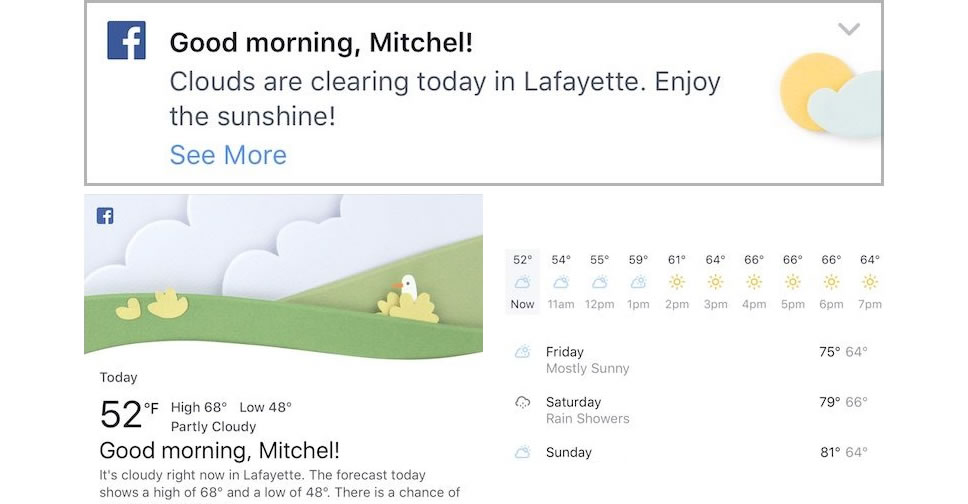Click the Facebook logo in the notification banner
The height and width of the screenshot is (504, 968).
[x=127, y=40]
